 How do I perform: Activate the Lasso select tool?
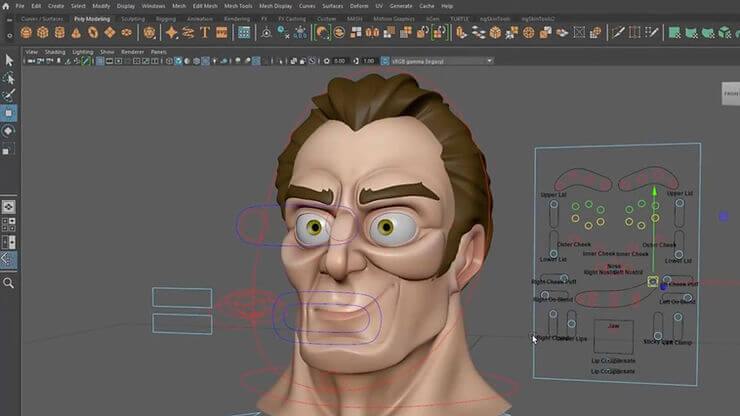point(8,78)
